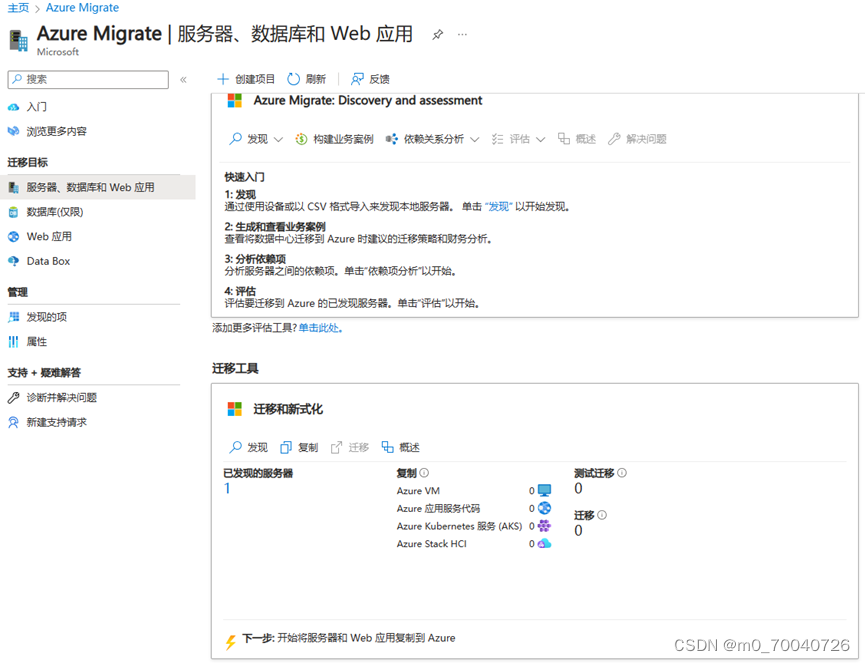Click 复制 in 迁移和新式化 toolbar

coord(299,447)
